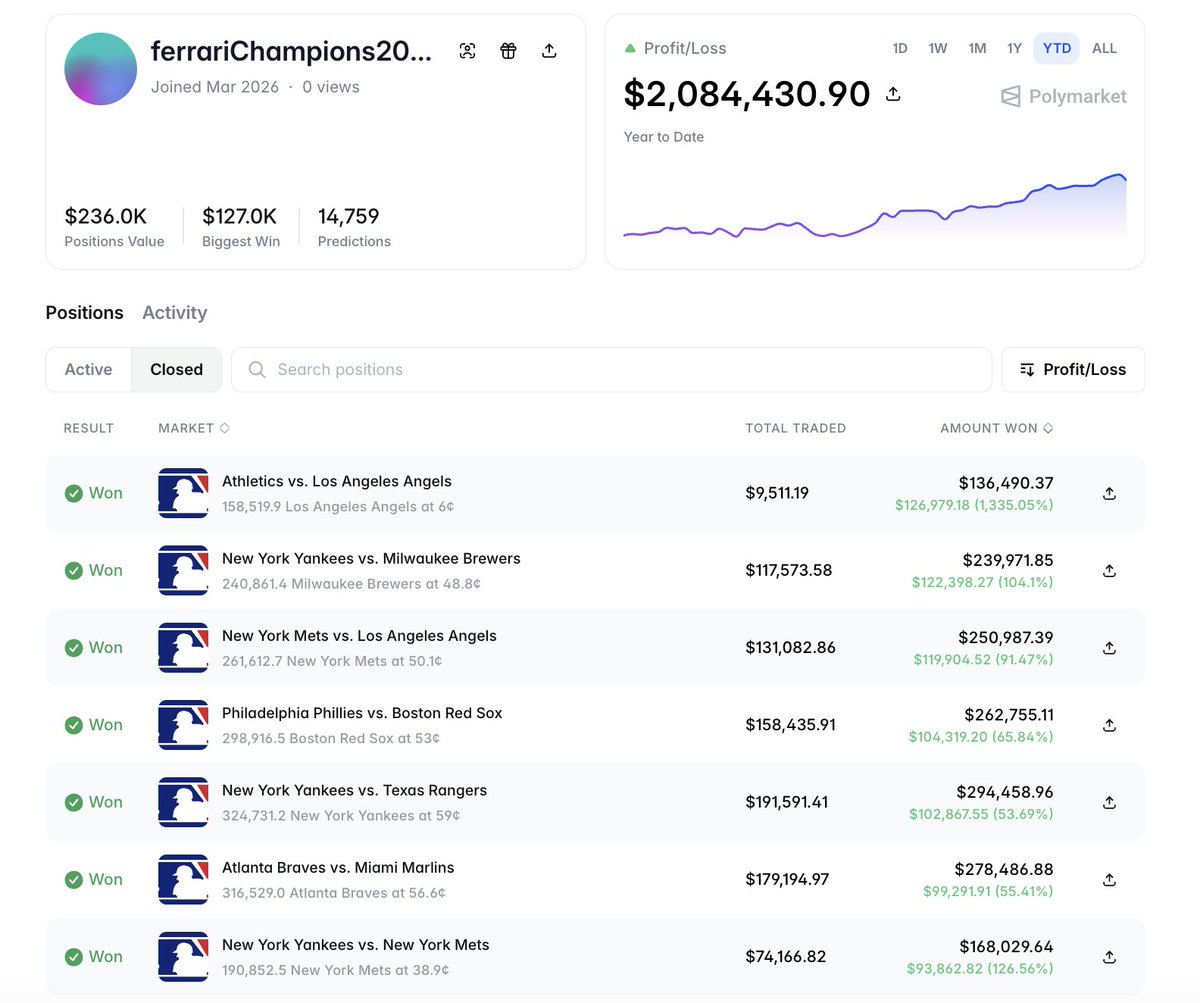Viewport: 1200px width, 1003px height.
Task: Click the MLB logo for Mets vs. Angels
Action: pos(183,647)
